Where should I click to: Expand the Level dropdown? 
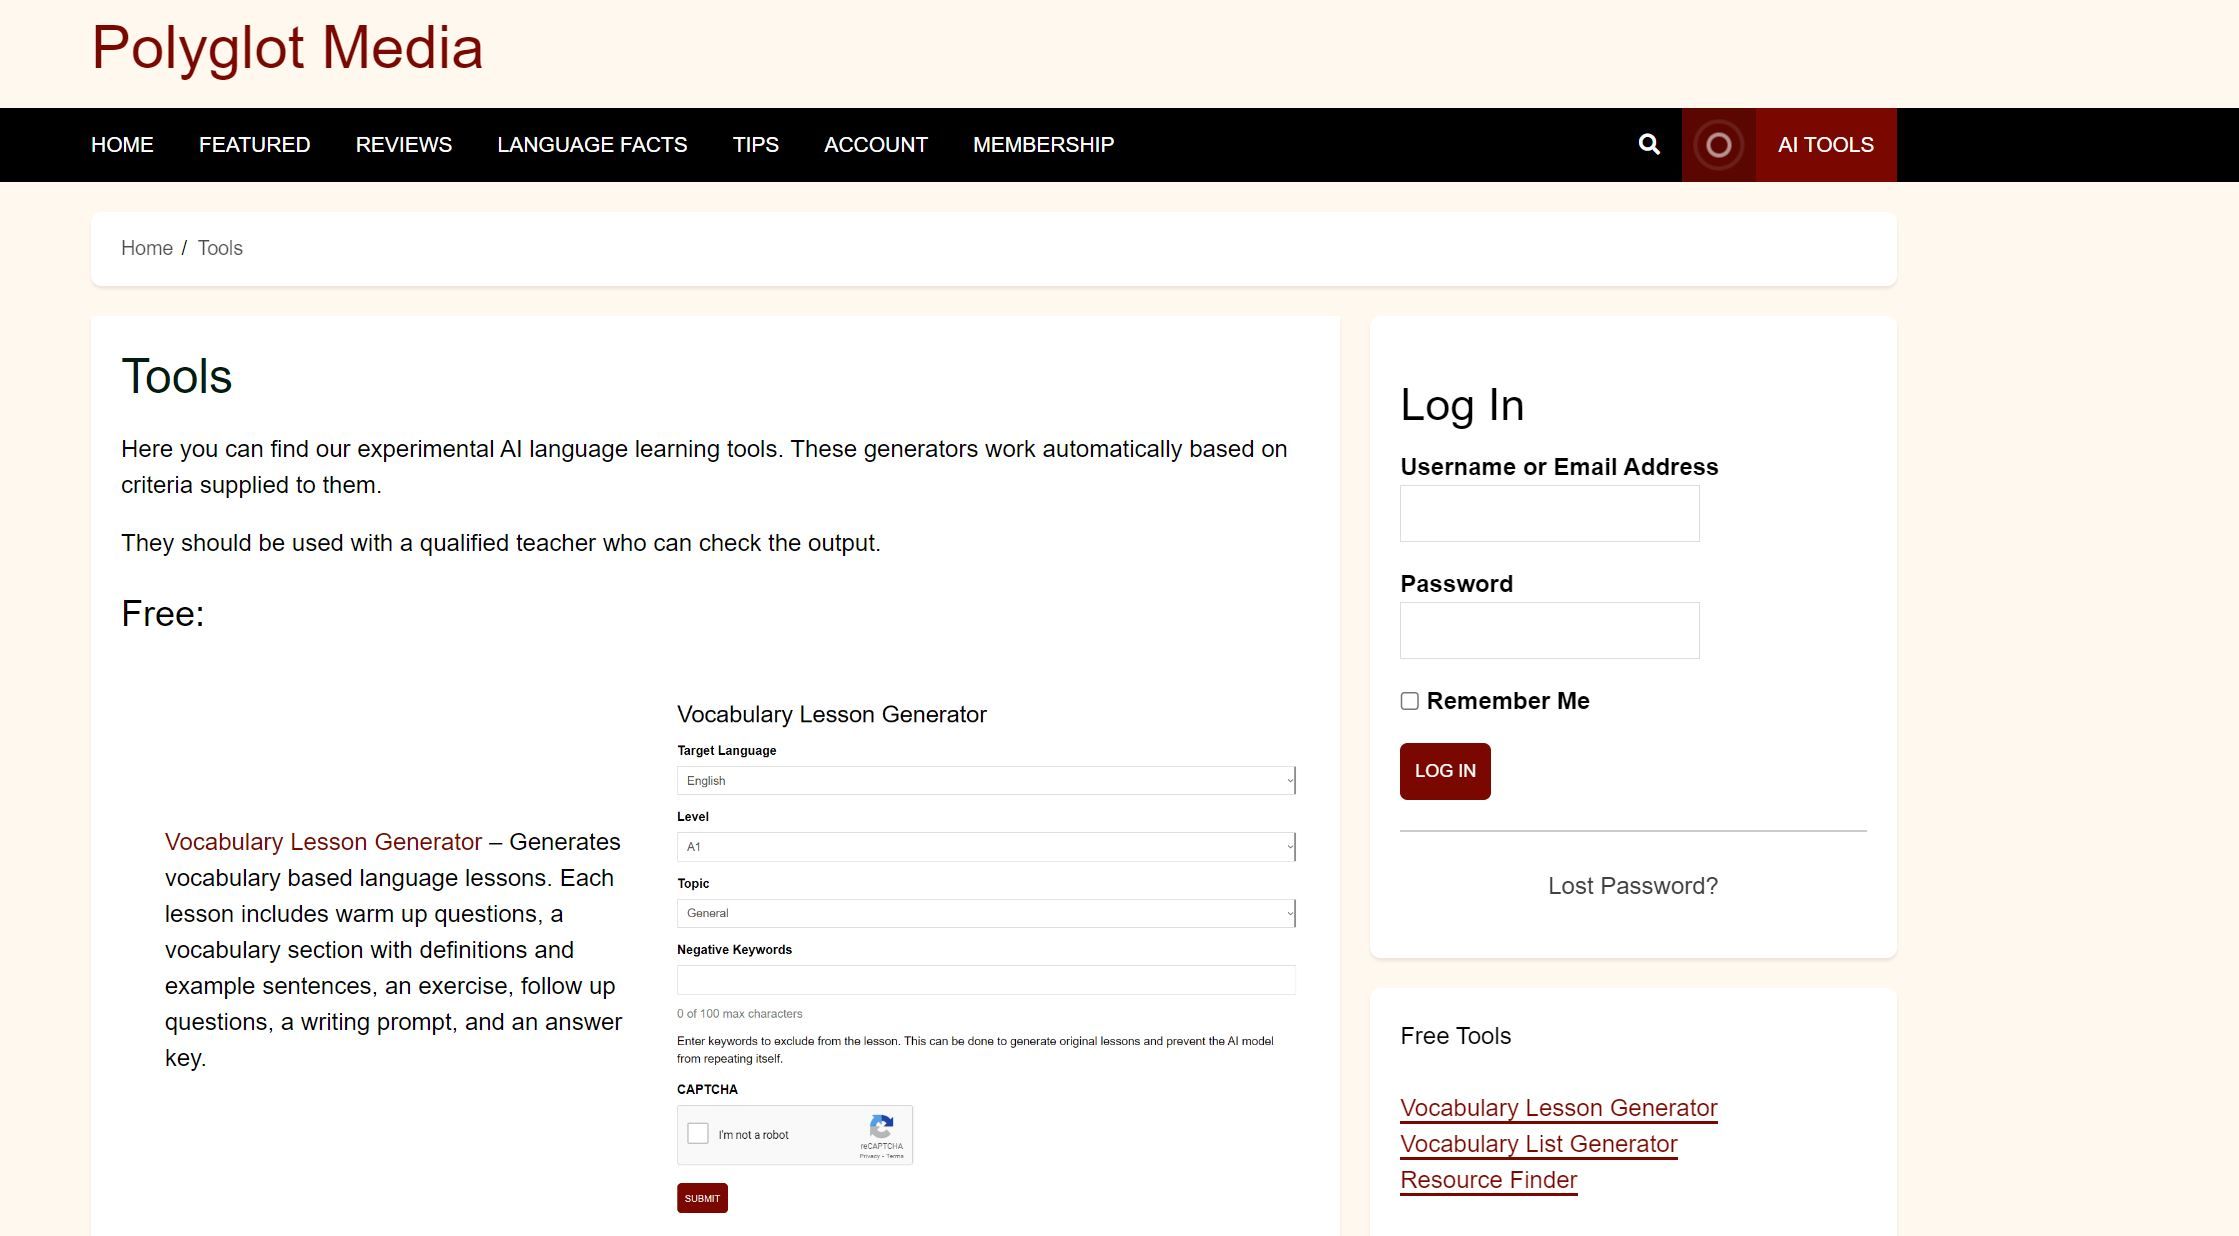[x=985, y=847]
